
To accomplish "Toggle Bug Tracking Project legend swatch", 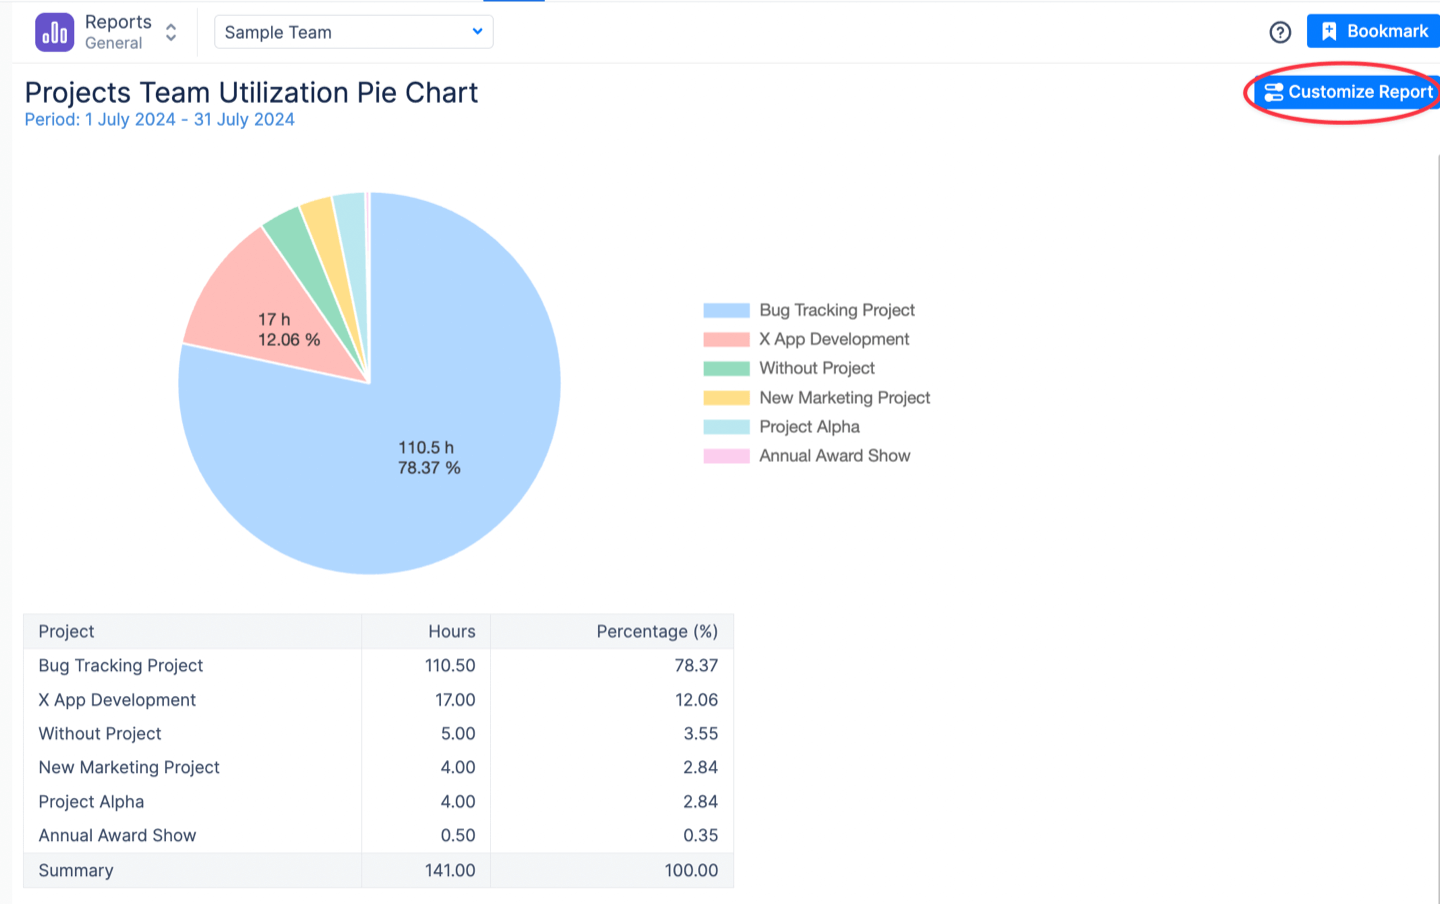I will (x=726, y=310).
